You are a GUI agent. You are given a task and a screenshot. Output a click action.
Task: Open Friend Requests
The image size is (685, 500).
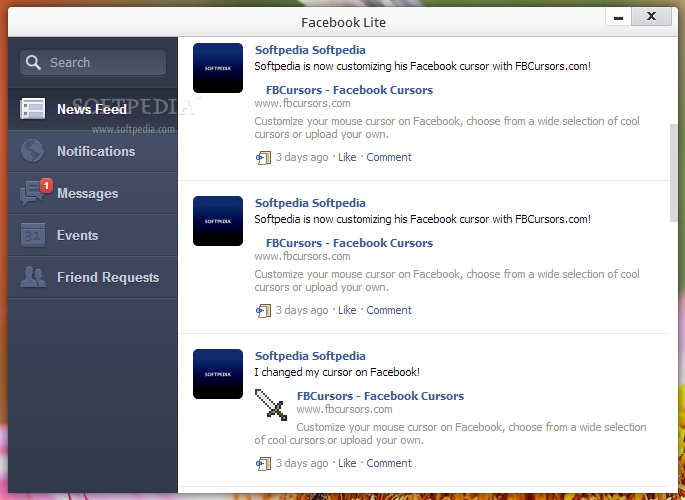pyautogui.click(x=93, y=277)
